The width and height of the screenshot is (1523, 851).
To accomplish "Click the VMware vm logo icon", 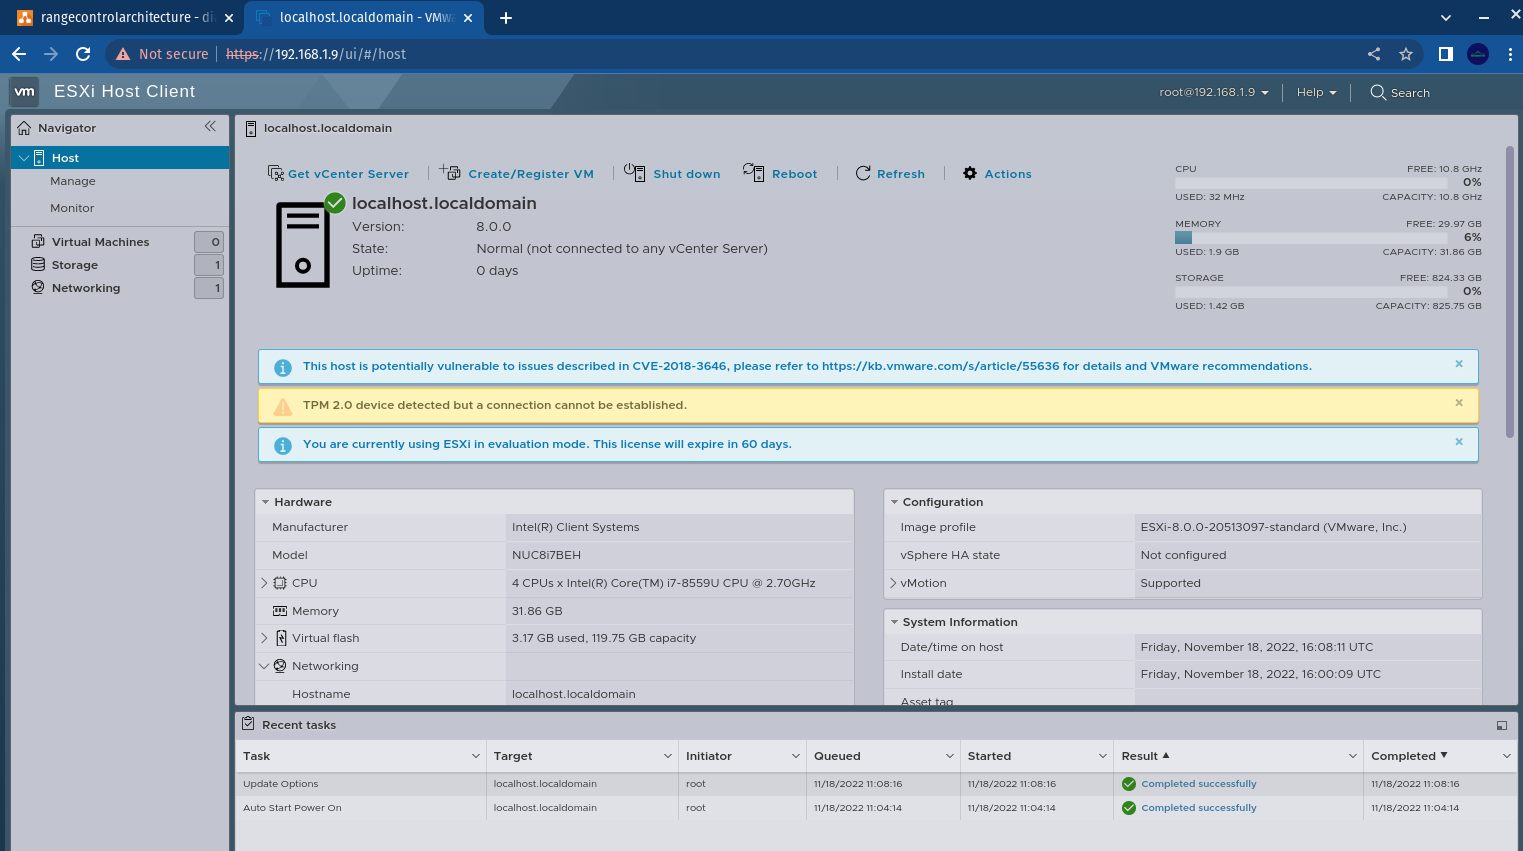I will coord(24,91).
